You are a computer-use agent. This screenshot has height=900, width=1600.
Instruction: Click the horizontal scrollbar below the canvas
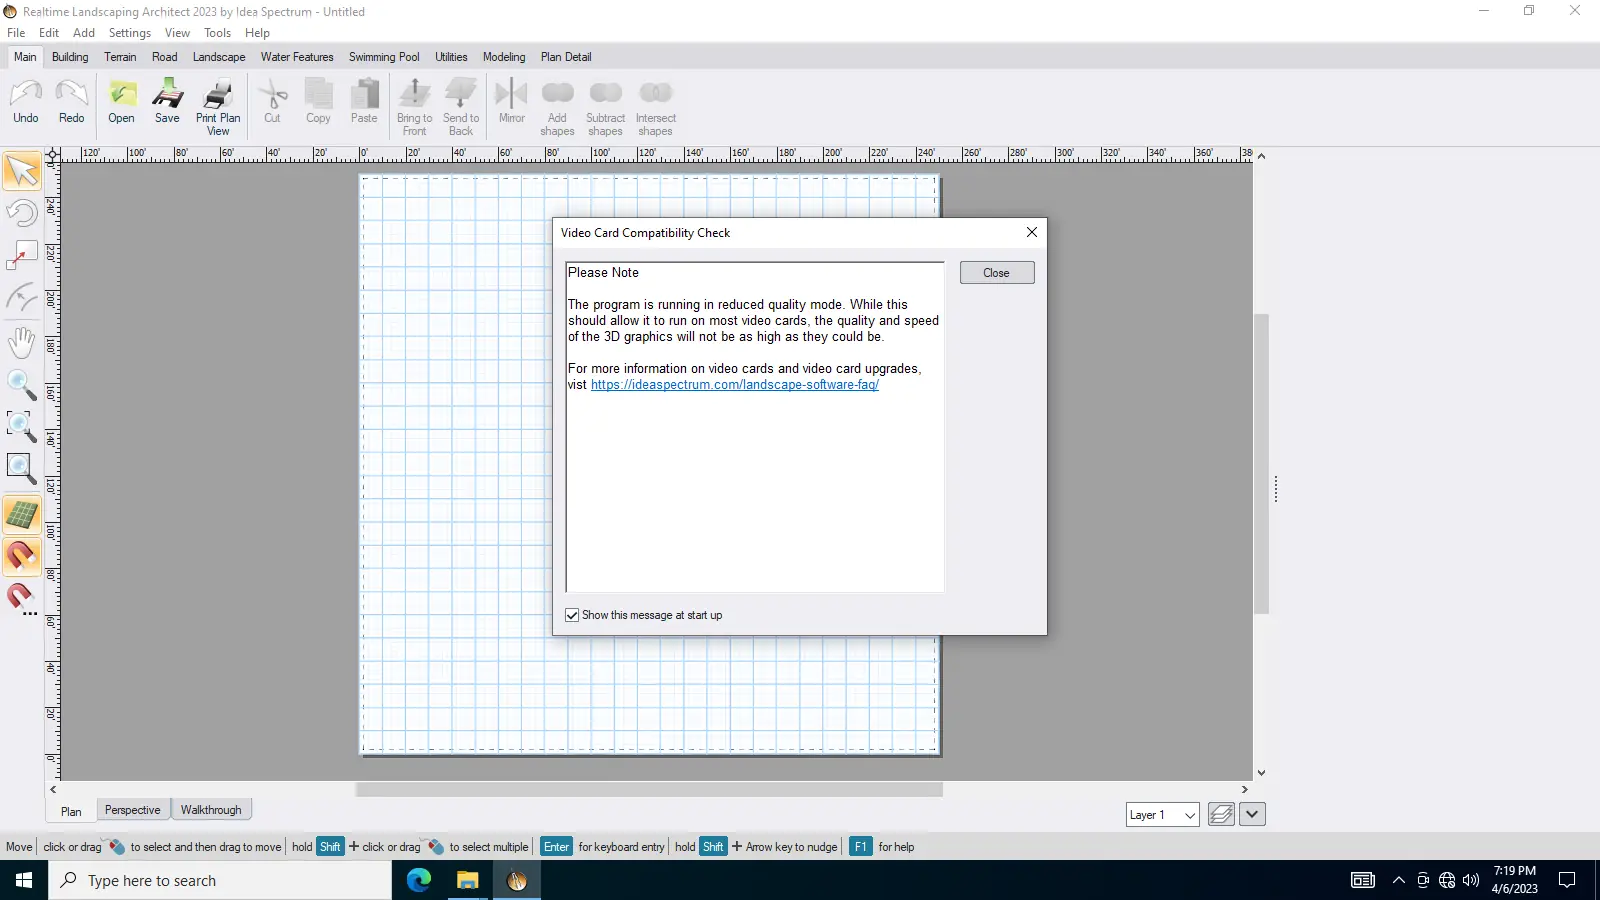coord(649,790)
